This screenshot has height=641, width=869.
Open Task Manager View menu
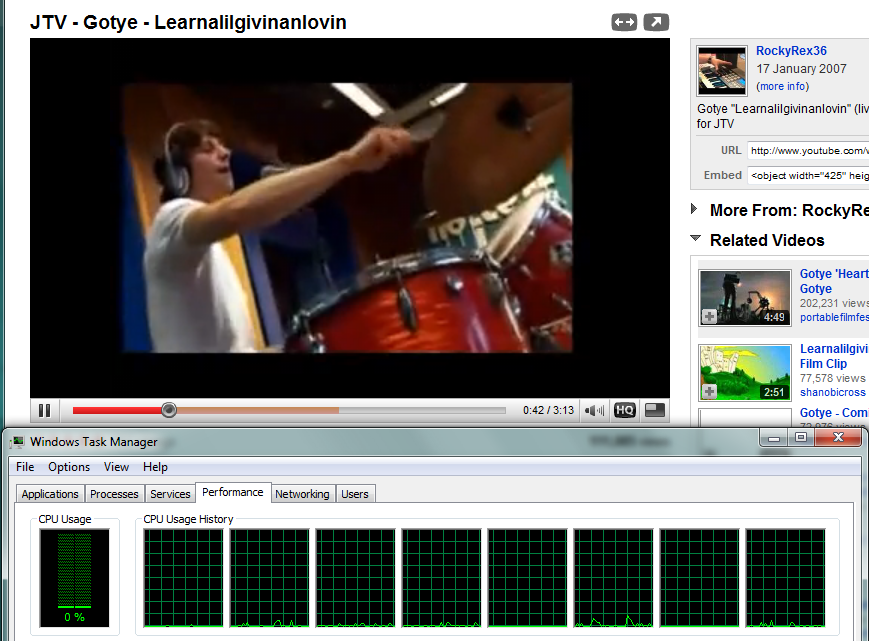(116, 467)
